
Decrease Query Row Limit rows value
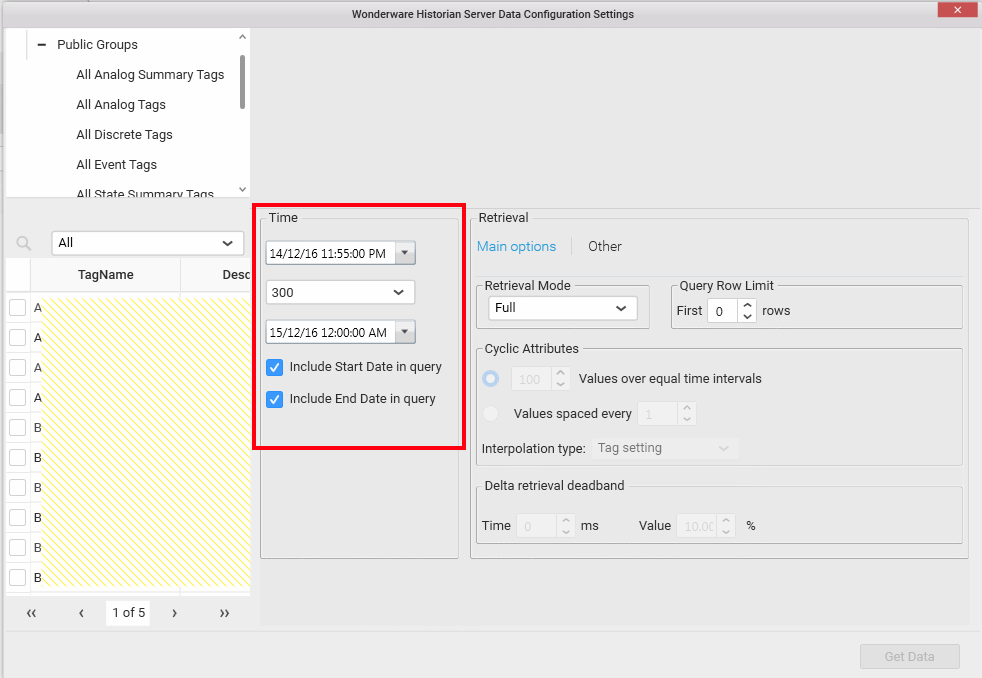pyautogui.click(x=747, y=317)
